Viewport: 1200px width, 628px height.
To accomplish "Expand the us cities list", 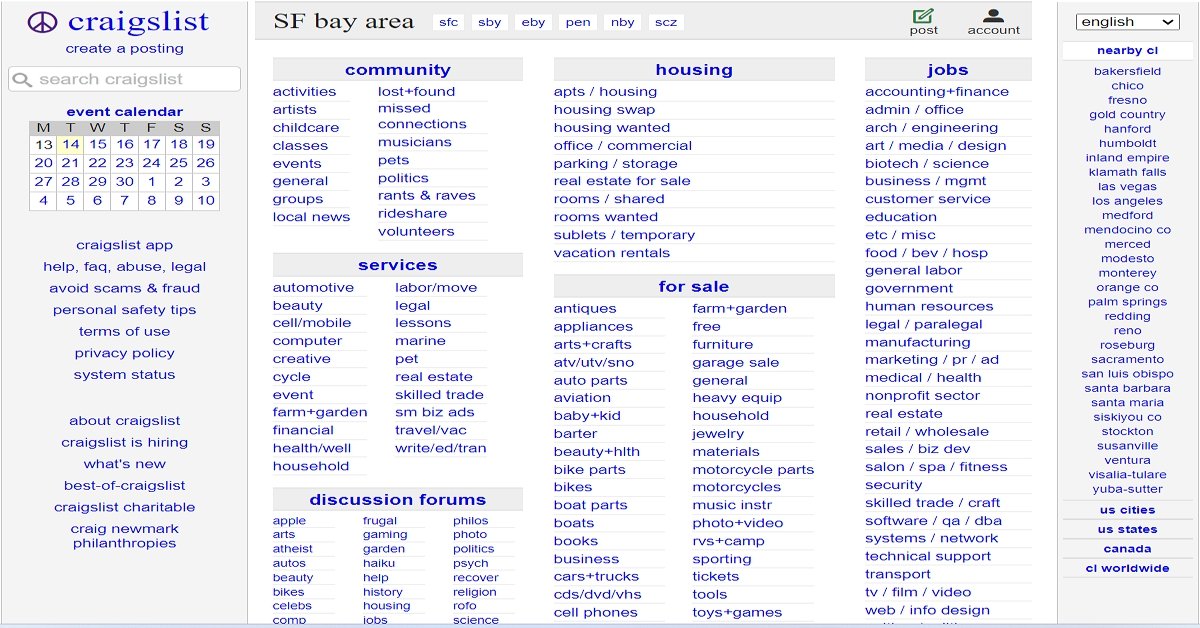I will [x=1127, y=510].
